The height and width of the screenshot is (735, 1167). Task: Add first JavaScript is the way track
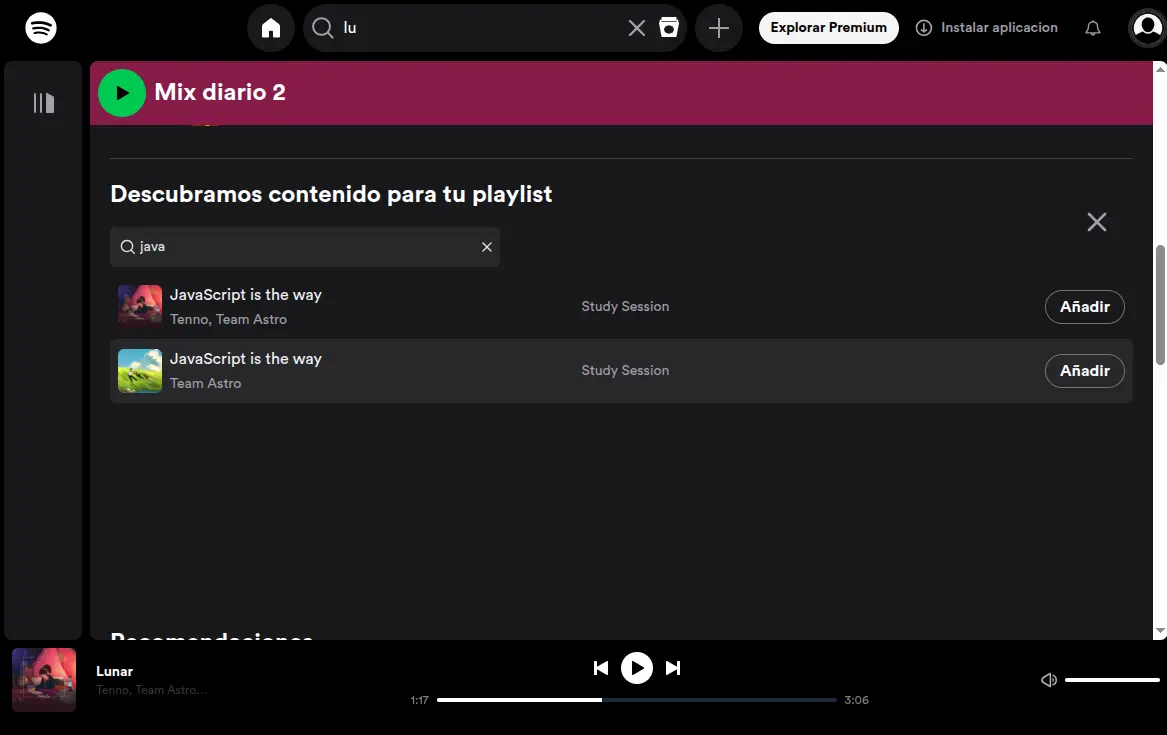(1084, 307)
